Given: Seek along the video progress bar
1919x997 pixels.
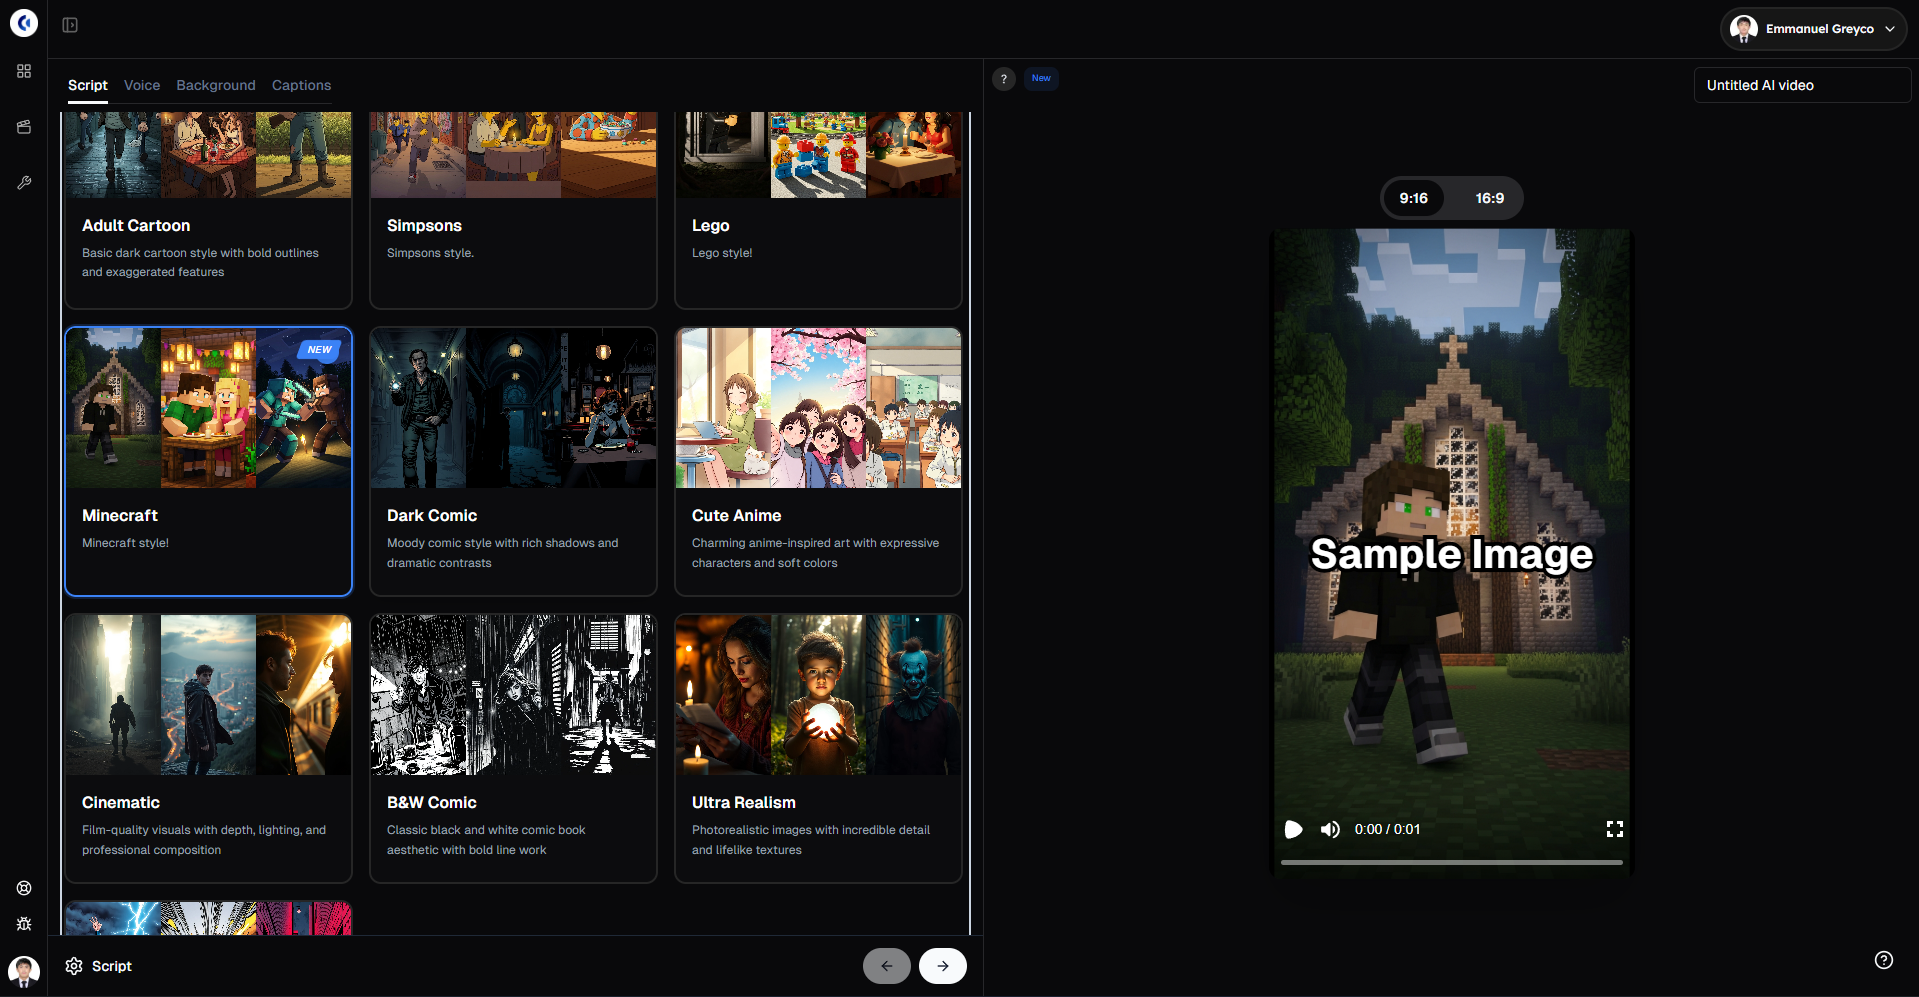Looking at the screenshot, I should (x=1452, y=862).
